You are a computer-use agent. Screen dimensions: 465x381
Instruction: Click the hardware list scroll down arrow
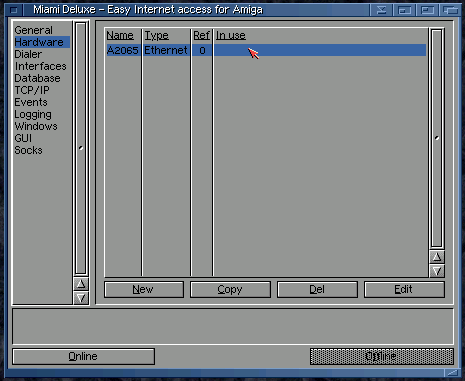[x=437, y=271]
